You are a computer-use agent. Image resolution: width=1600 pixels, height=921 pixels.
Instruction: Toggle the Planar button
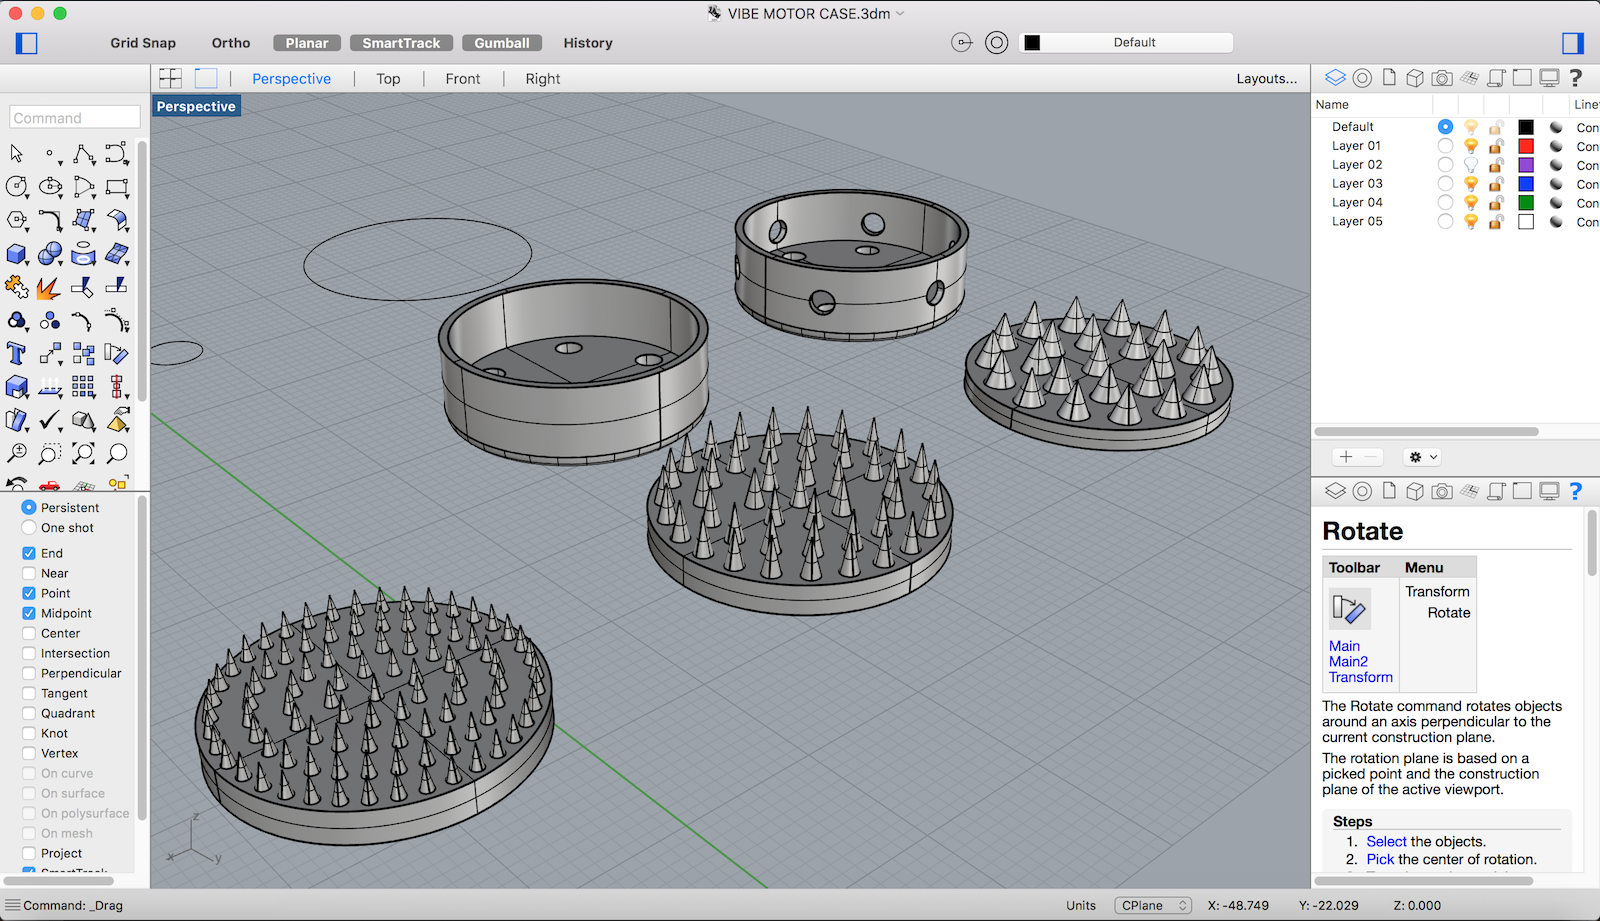pyautogui.click(x=307, y=43)
